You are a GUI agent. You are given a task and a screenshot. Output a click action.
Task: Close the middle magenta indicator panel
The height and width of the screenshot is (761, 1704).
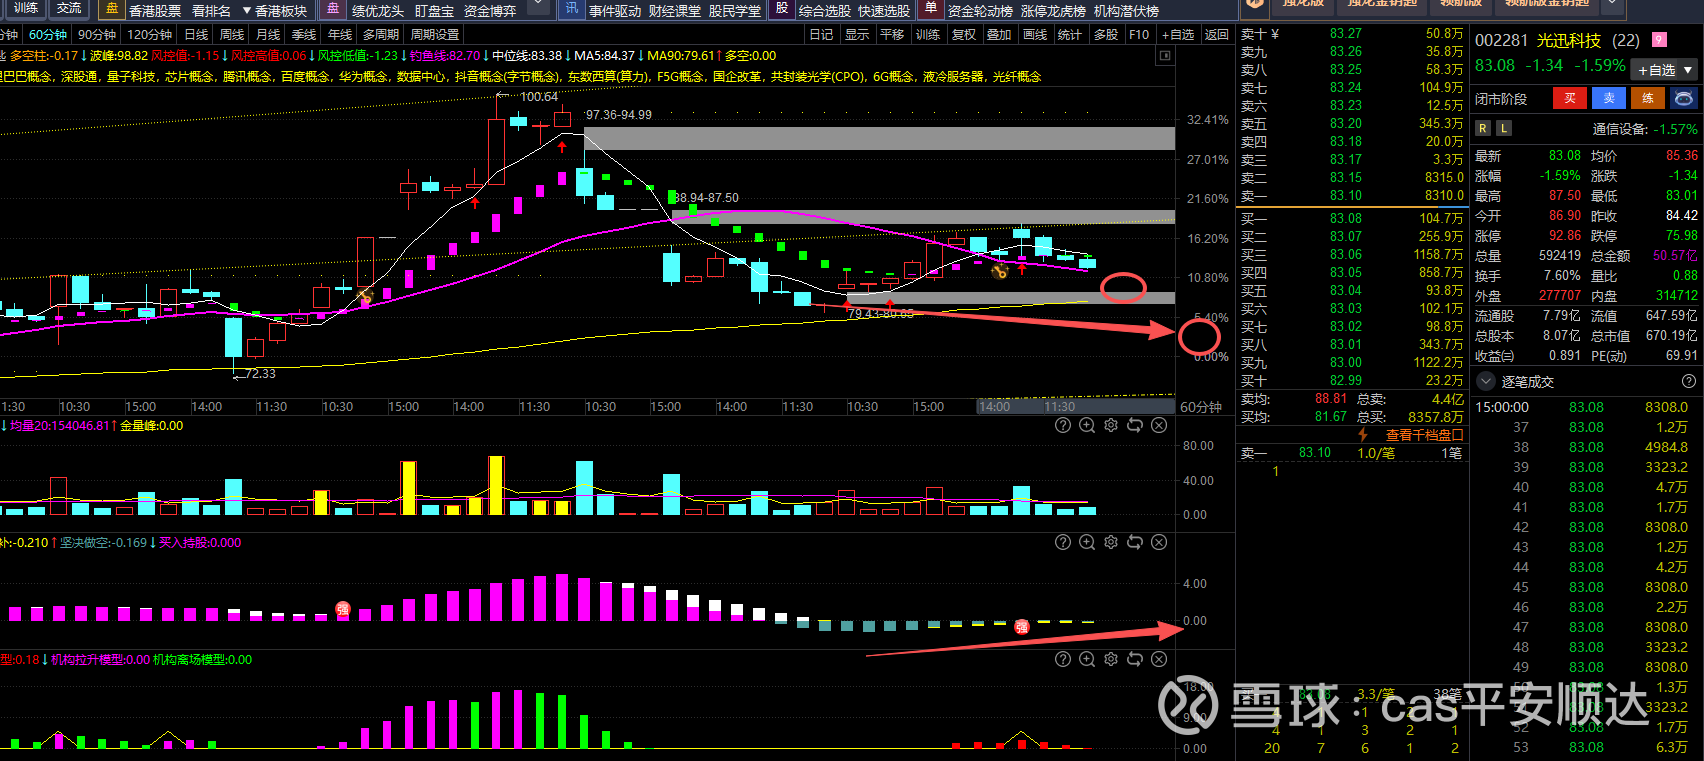point(1159,542)
